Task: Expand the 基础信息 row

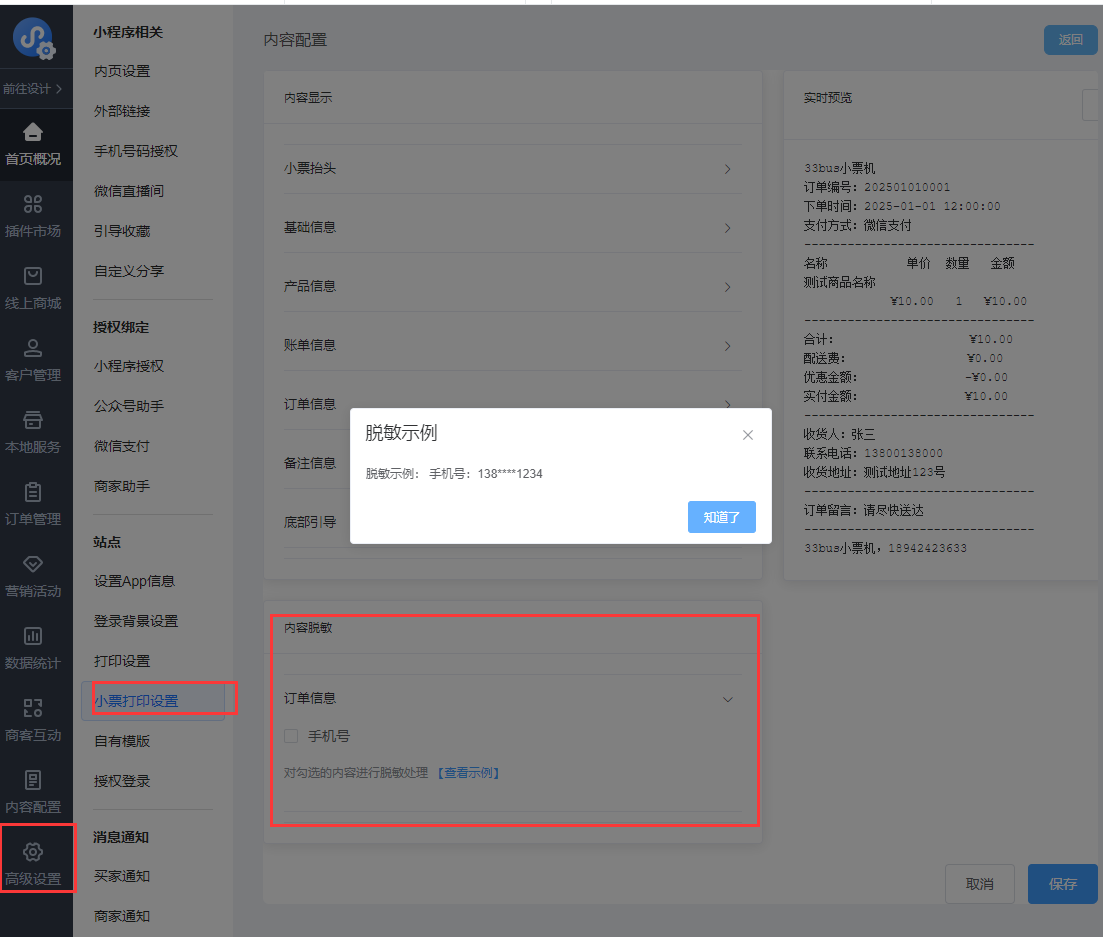Action: 727,228
